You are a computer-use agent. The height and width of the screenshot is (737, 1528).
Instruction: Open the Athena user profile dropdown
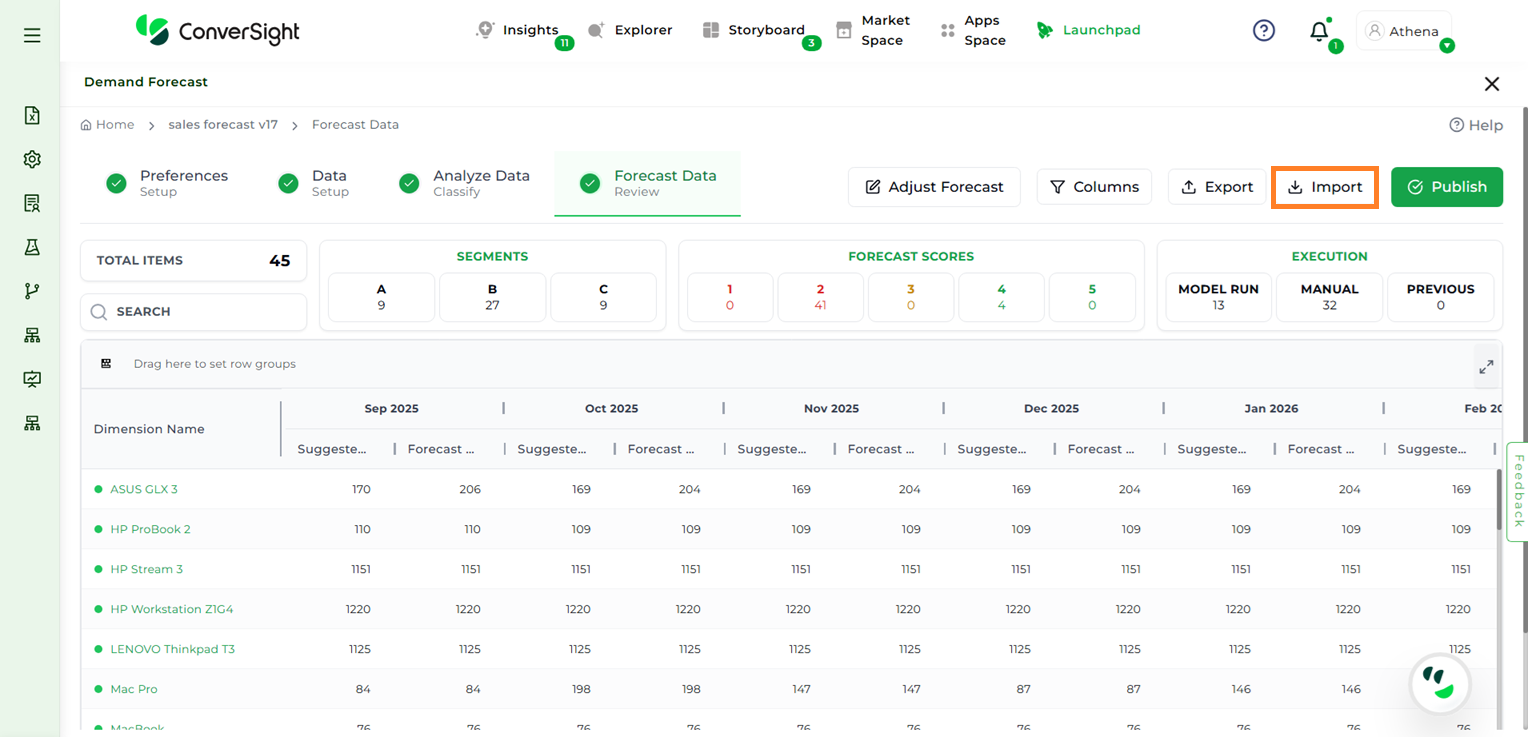(x=1404, y=32)
